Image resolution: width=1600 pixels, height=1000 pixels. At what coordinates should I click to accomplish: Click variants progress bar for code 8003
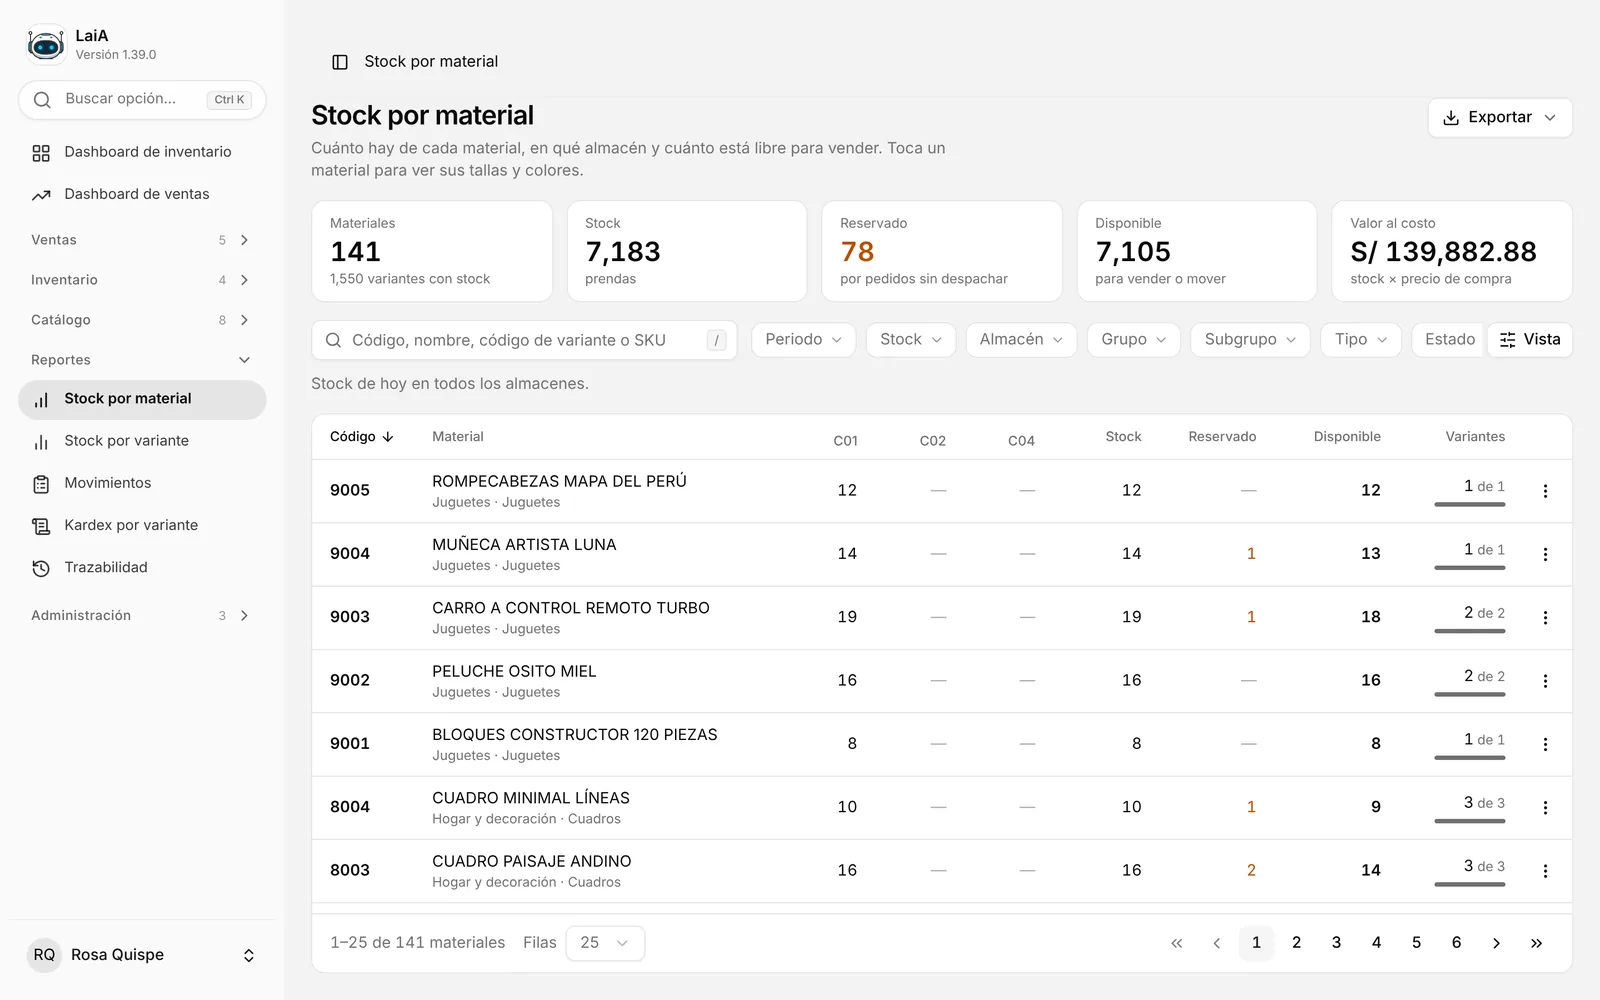1469,884
